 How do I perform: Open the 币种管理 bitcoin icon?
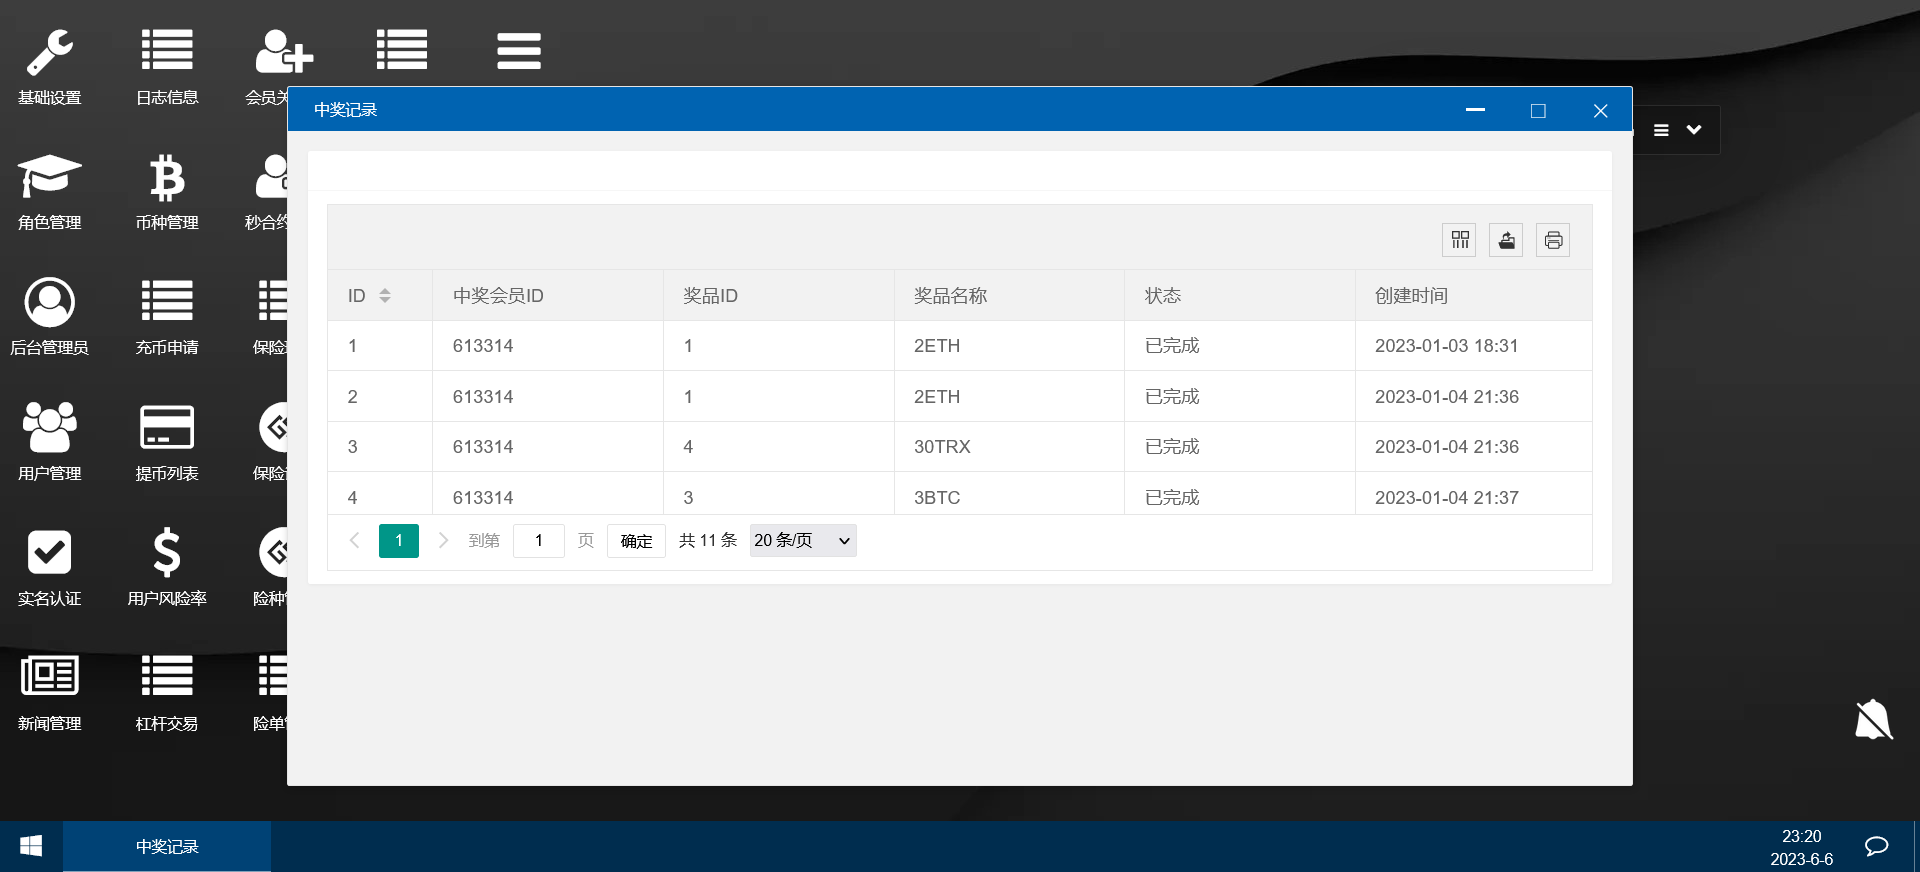(x=167, y=178)
